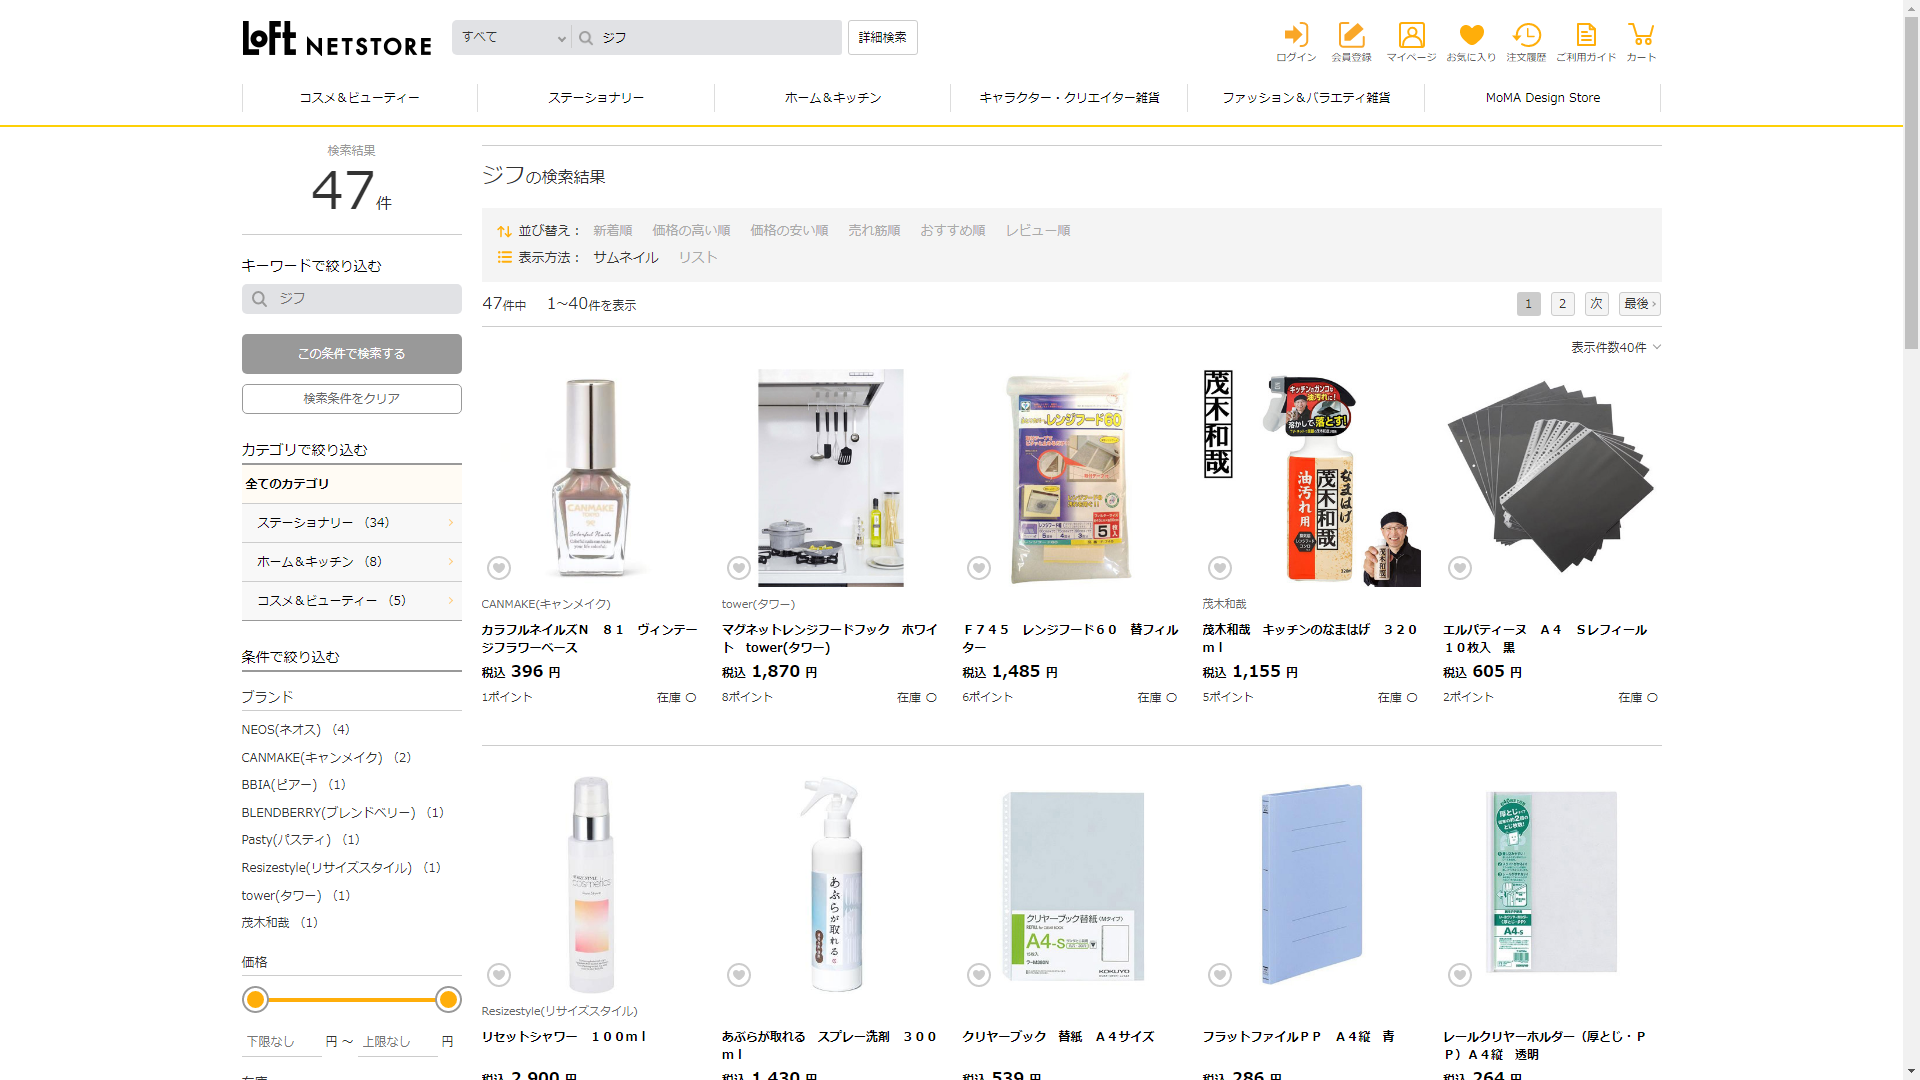This screenshot has height=1080, width=1920.
Task: Open the ホーム&キッチン navigation menu
Action: coord(832,98)
